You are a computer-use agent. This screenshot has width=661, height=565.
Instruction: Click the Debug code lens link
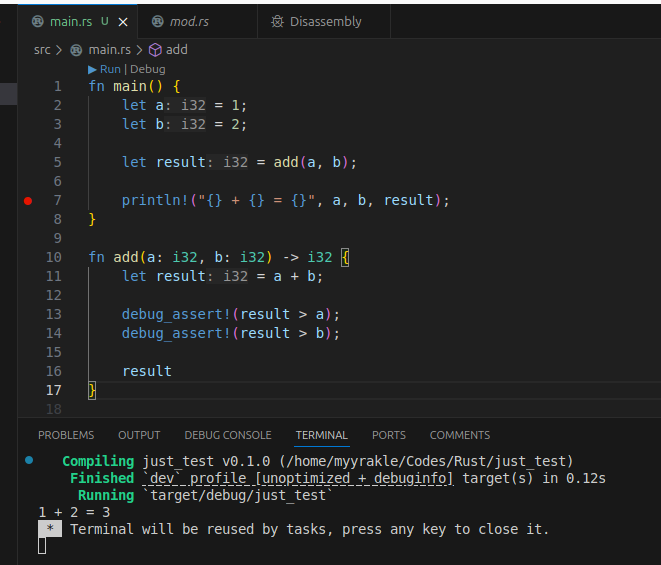pos(148,69)
